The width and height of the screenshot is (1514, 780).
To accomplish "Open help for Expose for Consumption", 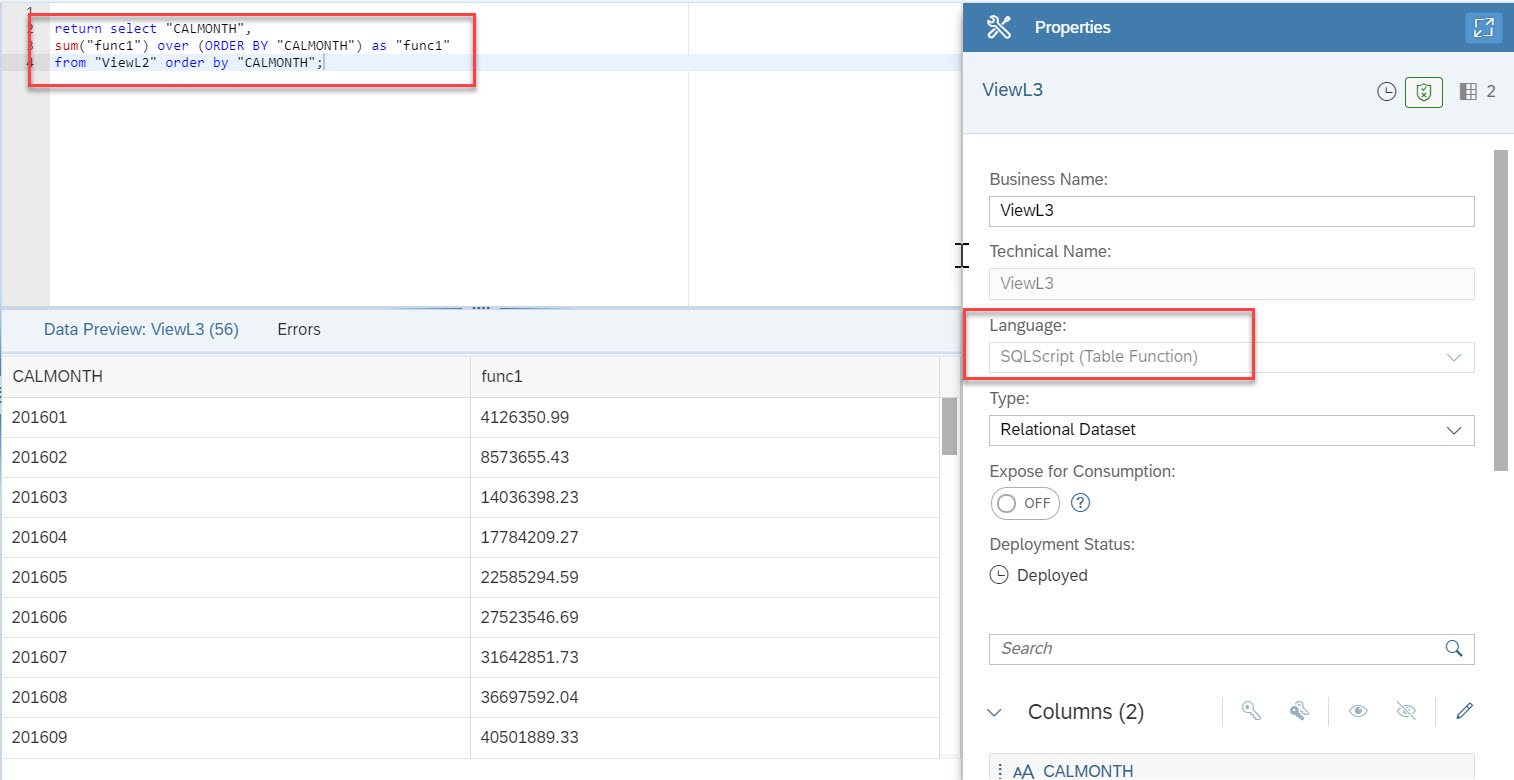I will [1080, 503].
